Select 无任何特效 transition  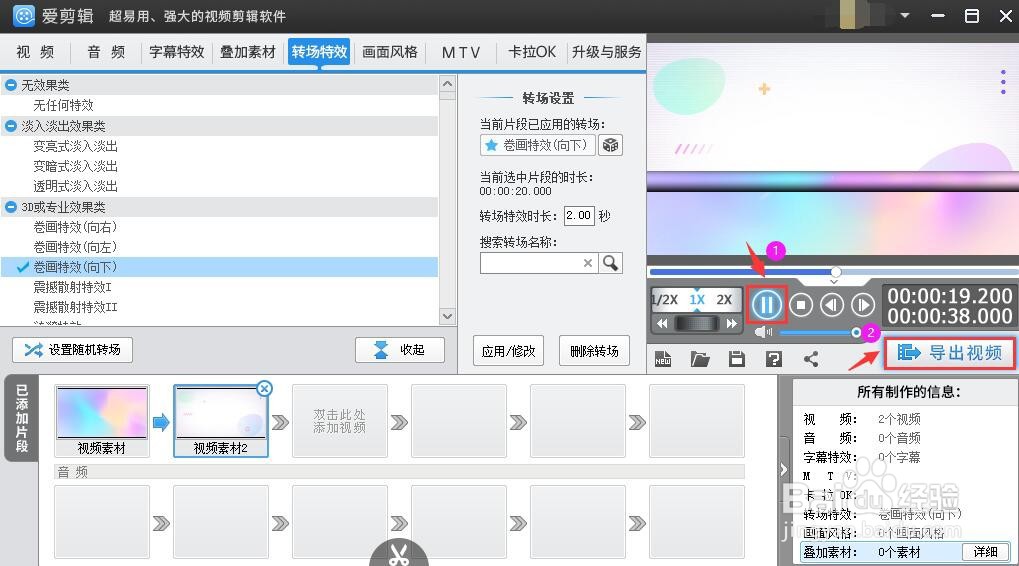pyautogui.click(x=64, y=105)
